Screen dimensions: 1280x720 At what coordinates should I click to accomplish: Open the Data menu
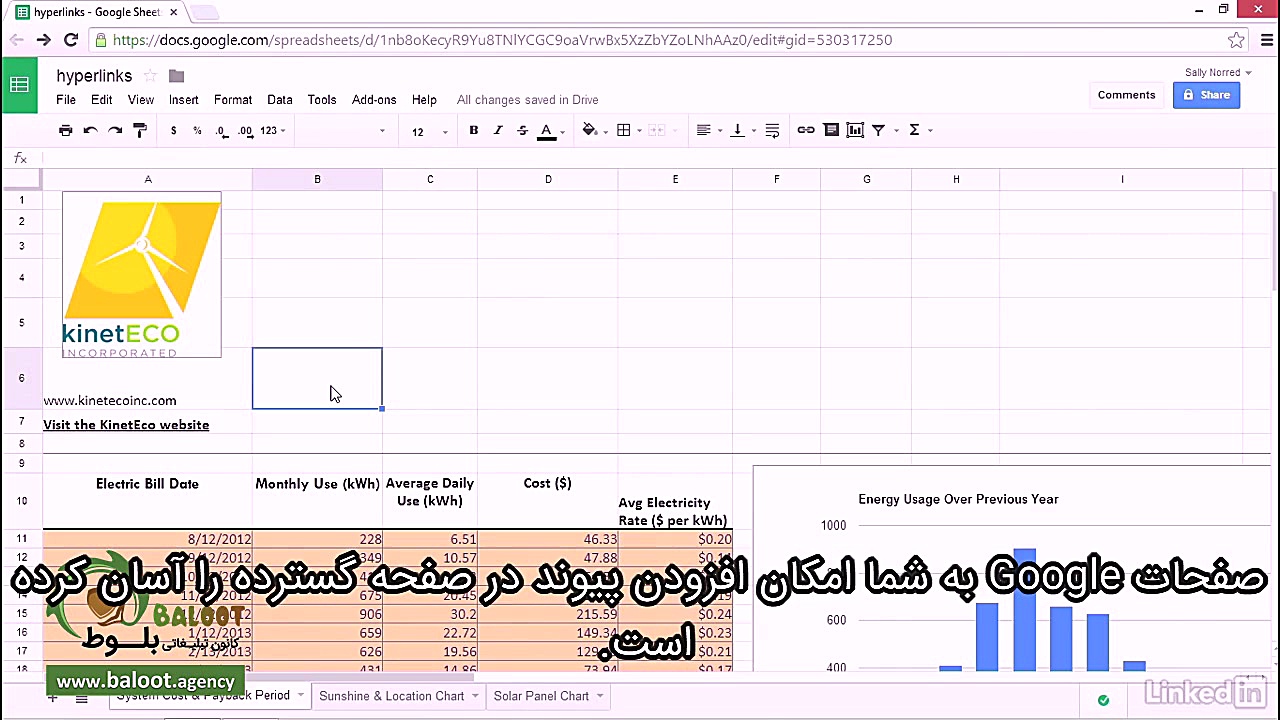[280, 99]
